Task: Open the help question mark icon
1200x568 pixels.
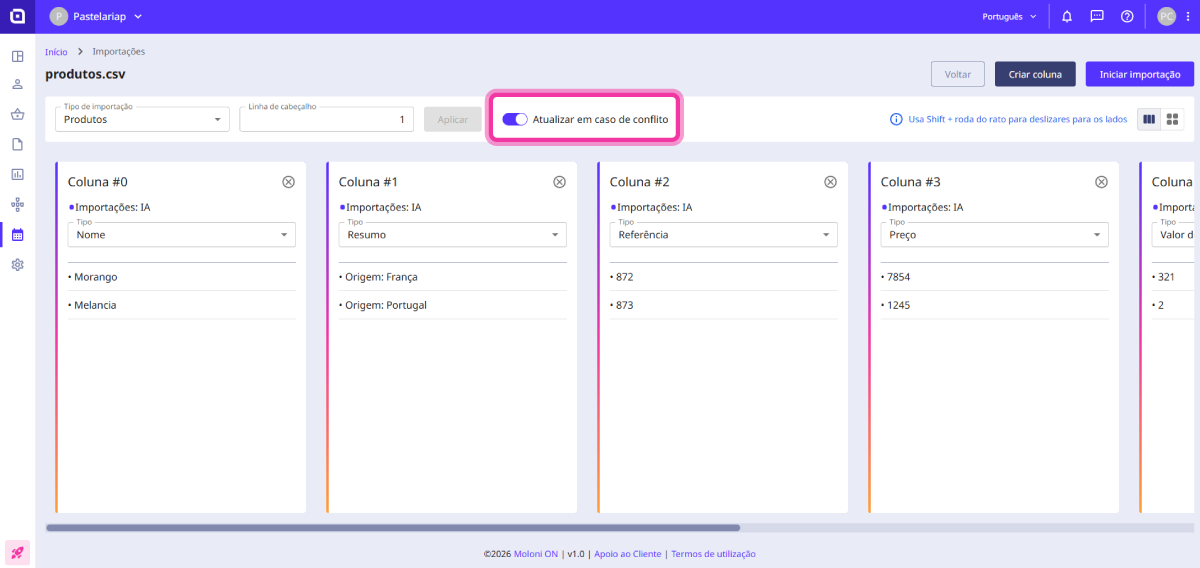Action: [x=1127, y=16]
